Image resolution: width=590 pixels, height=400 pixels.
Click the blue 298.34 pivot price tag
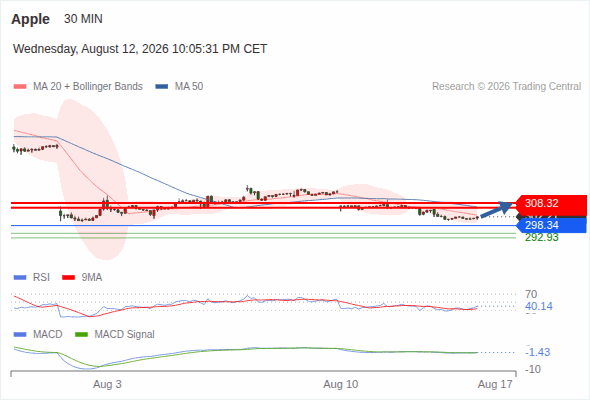click(x=551, y=225)
